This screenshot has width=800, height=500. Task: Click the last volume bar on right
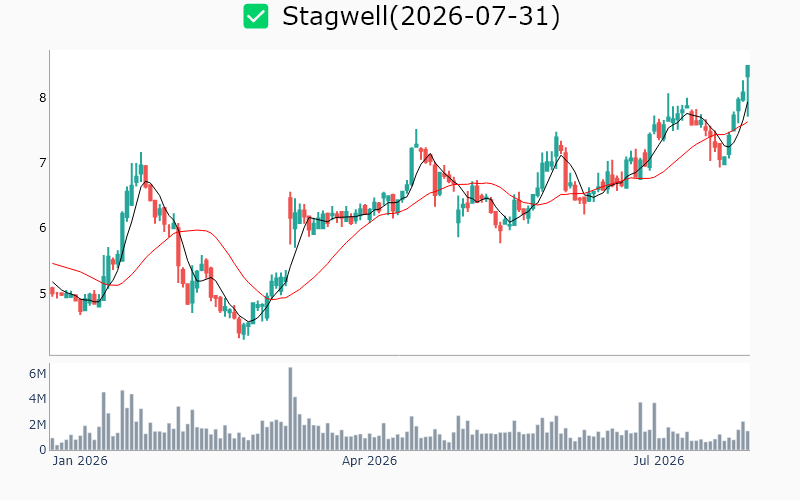747,441
